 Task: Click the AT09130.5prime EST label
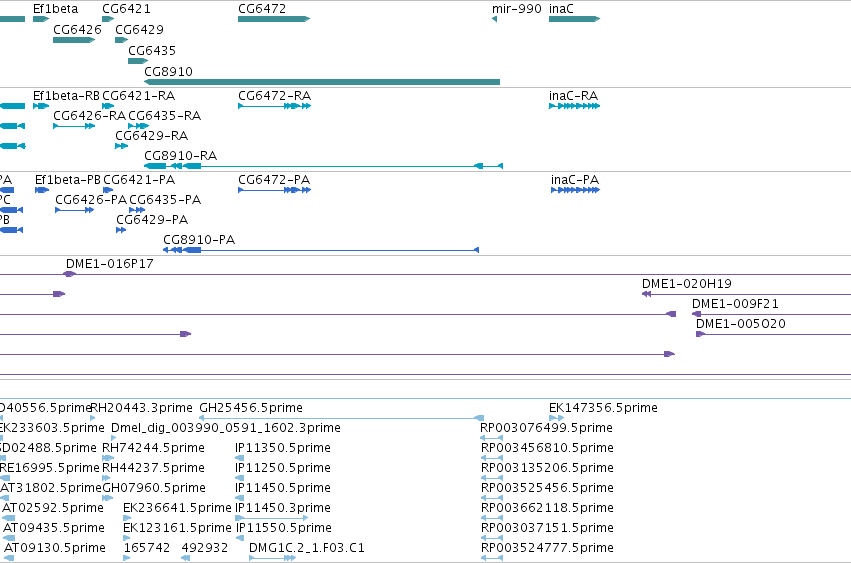55,548
